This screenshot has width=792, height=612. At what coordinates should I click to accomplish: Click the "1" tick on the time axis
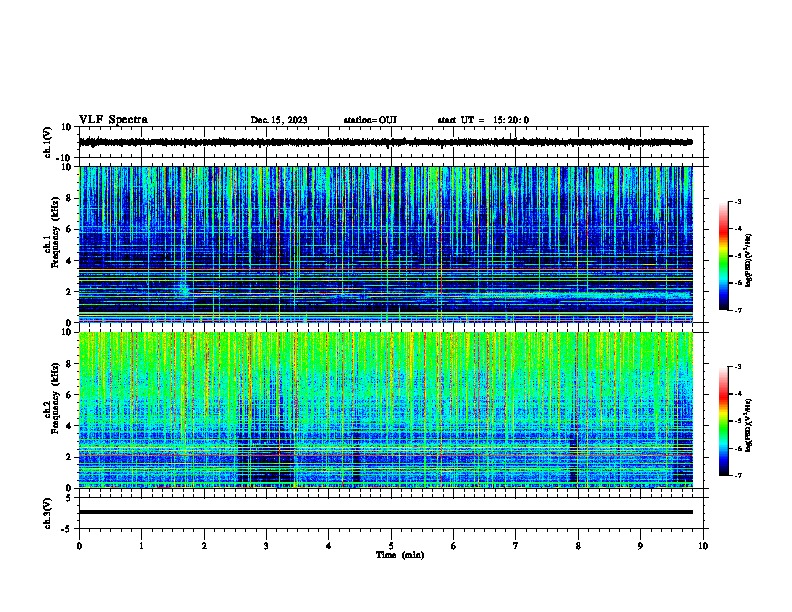point(142,546)
